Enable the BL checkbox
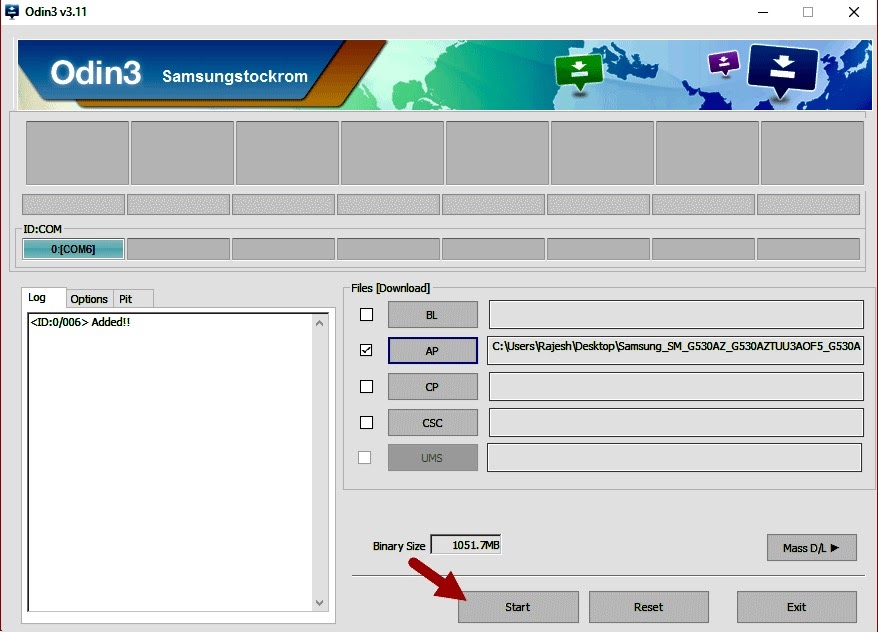This screenshot has width=878, height=632. pos(366,315)
